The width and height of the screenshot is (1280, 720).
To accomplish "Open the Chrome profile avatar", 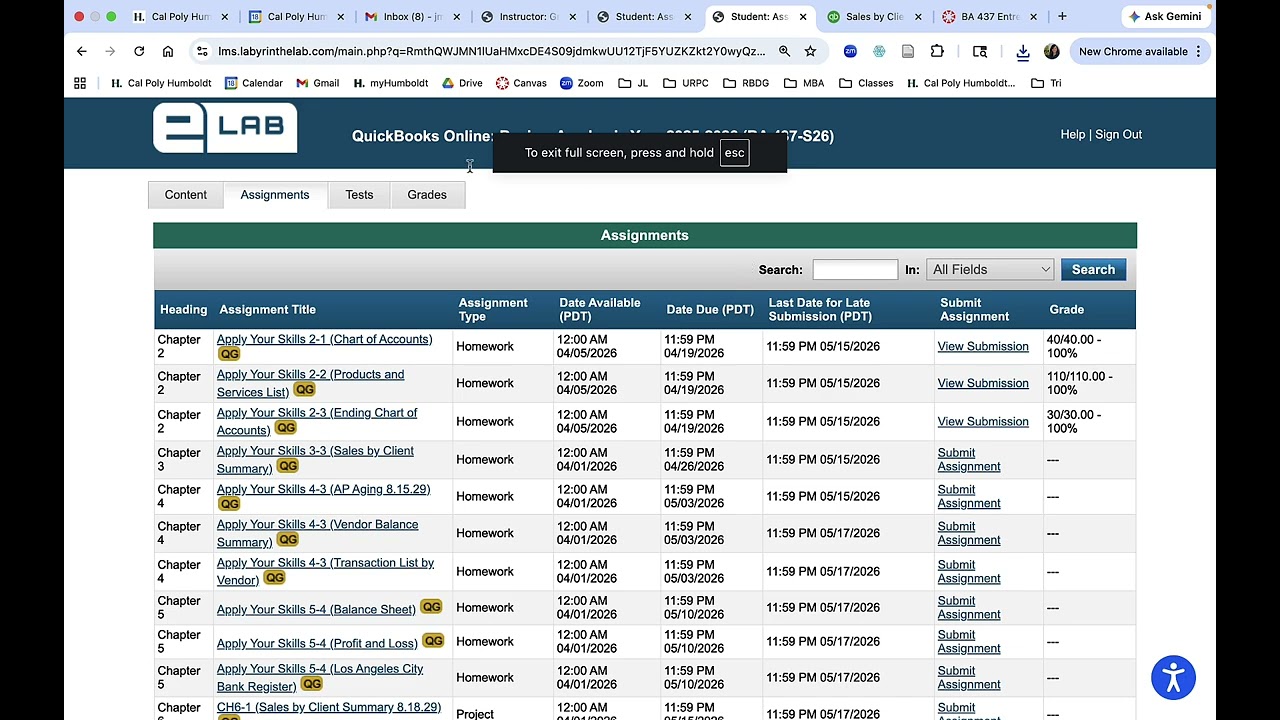I will pos(1052,51).
